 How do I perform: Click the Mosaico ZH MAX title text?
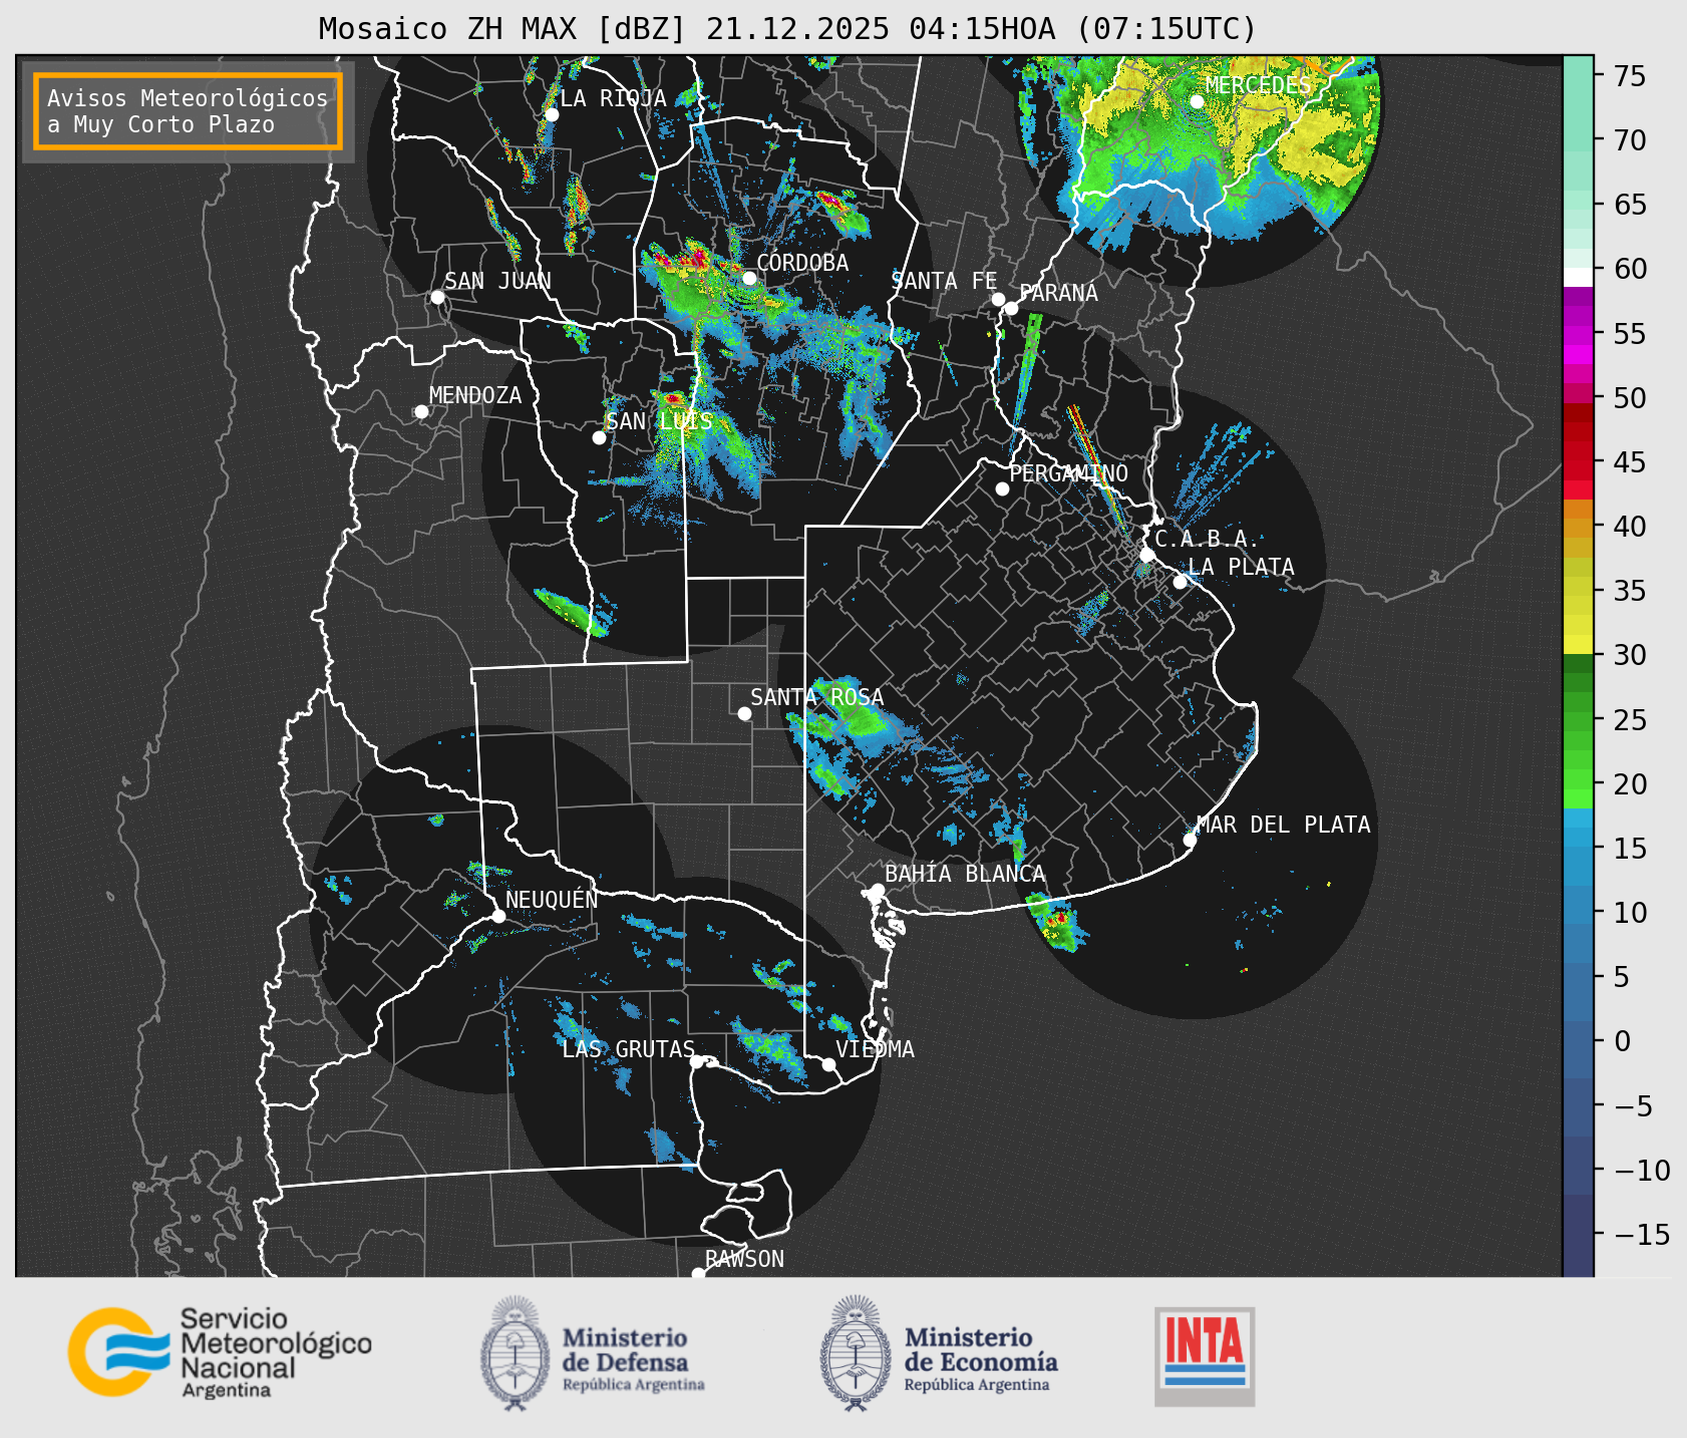coord(787,29)
